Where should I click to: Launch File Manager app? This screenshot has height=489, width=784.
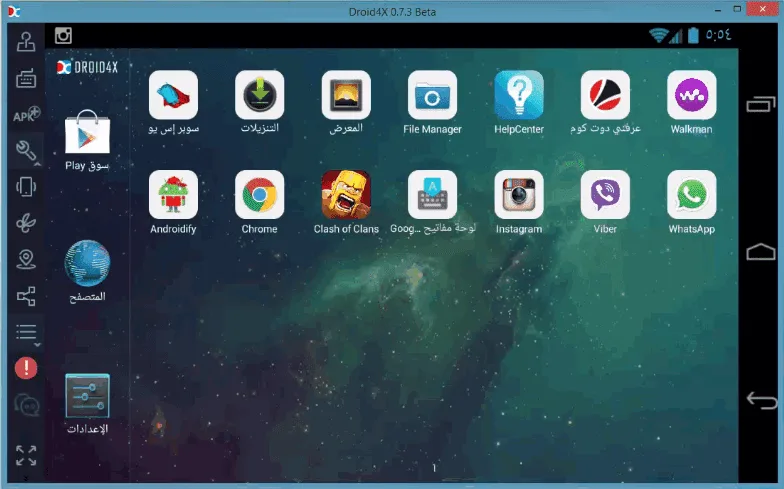432,95
